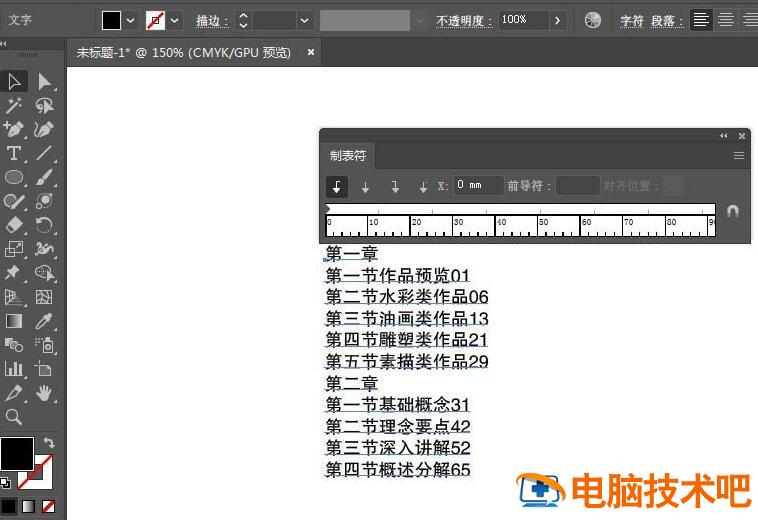Click the X position field showing 0 mm

pyautogui.click(x=479, y=186)
